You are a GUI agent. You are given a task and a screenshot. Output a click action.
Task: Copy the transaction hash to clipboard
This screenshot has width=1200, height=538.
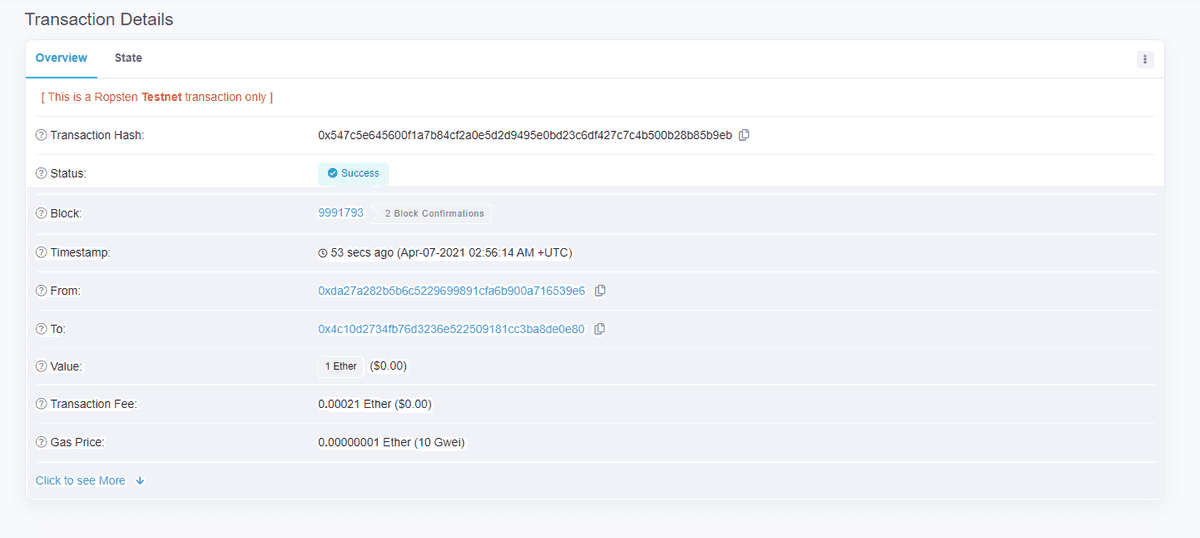pos(744,135)
